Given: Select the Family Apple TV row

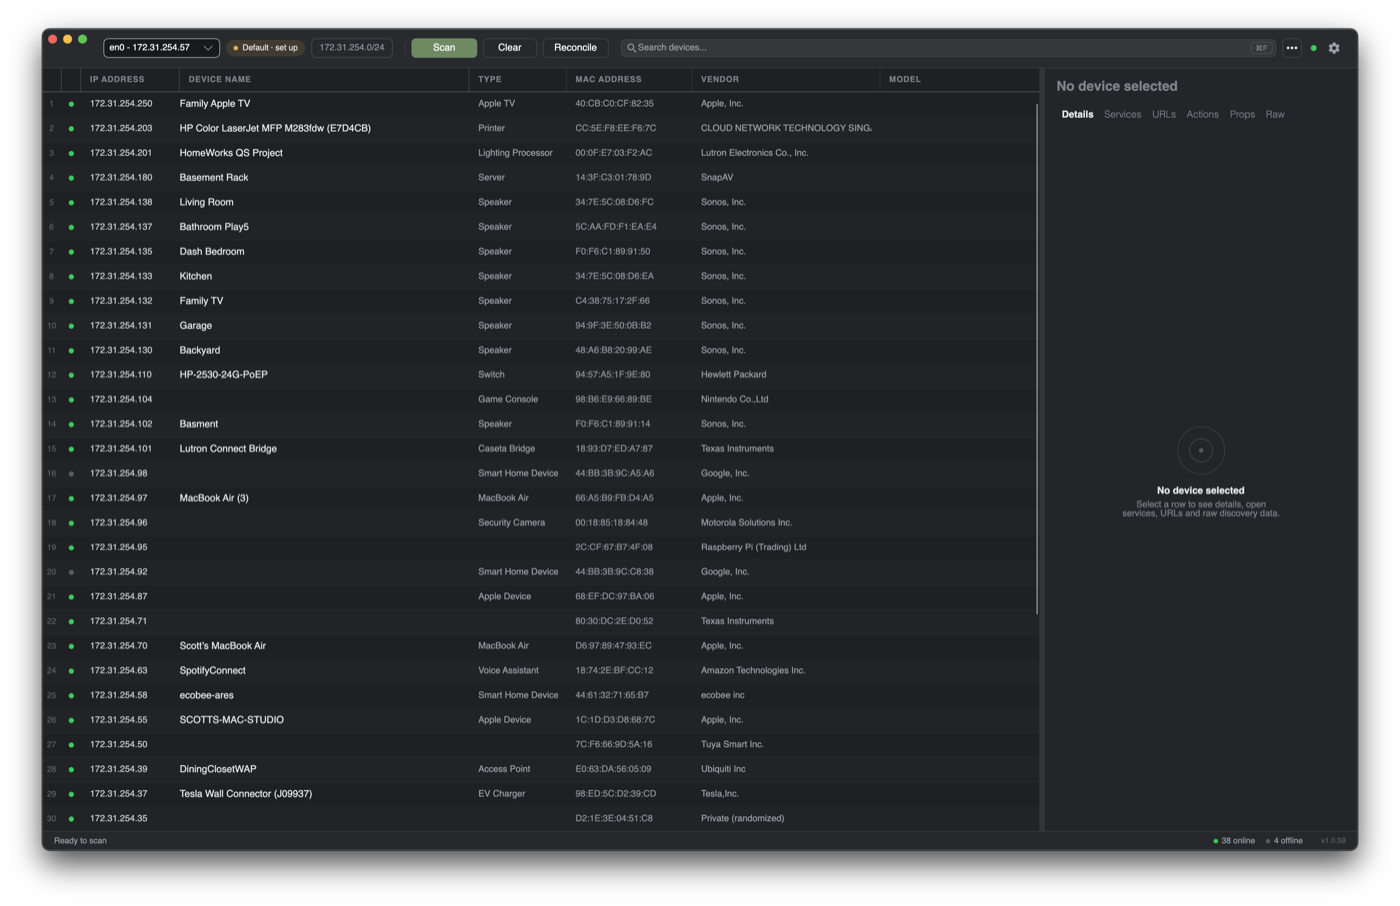Looking at the screenshot, I should (540, 104).
